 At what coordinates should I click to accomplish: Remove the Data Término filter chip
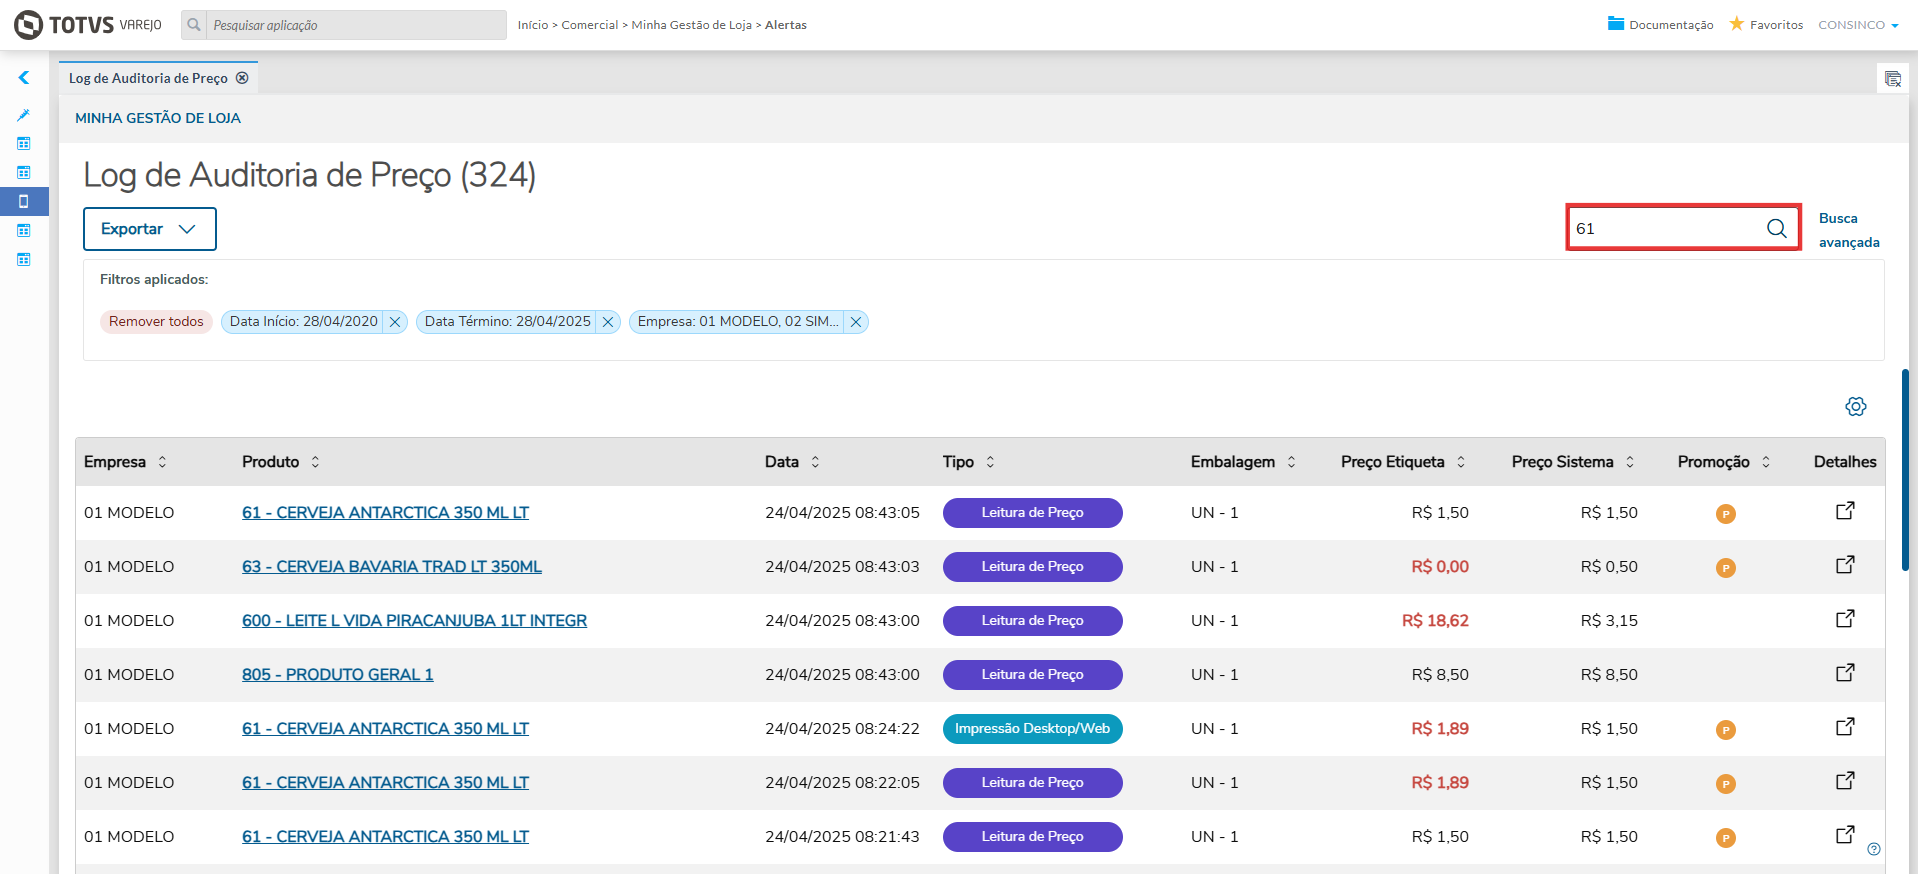608,322
